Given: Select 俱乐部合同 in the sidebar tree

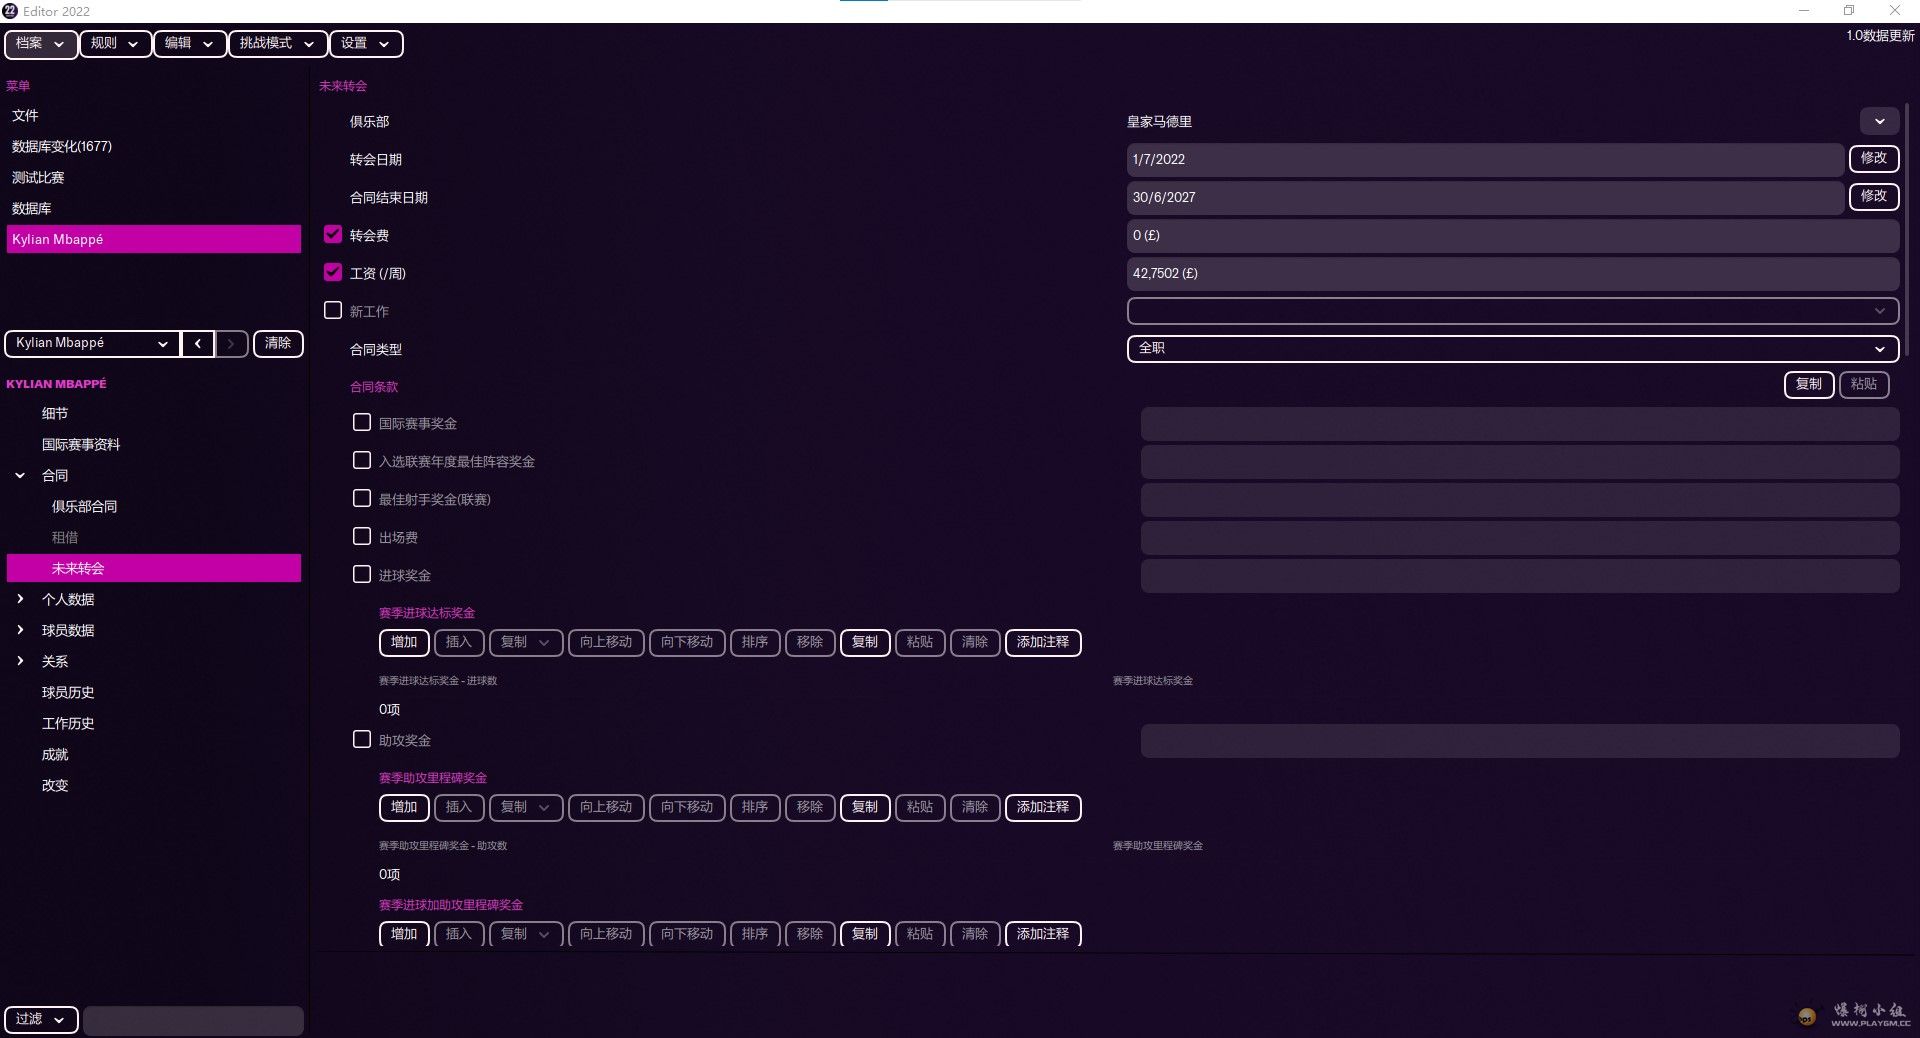Looking at the screenshot, I should pyautogui.click(x=84, y=507).
